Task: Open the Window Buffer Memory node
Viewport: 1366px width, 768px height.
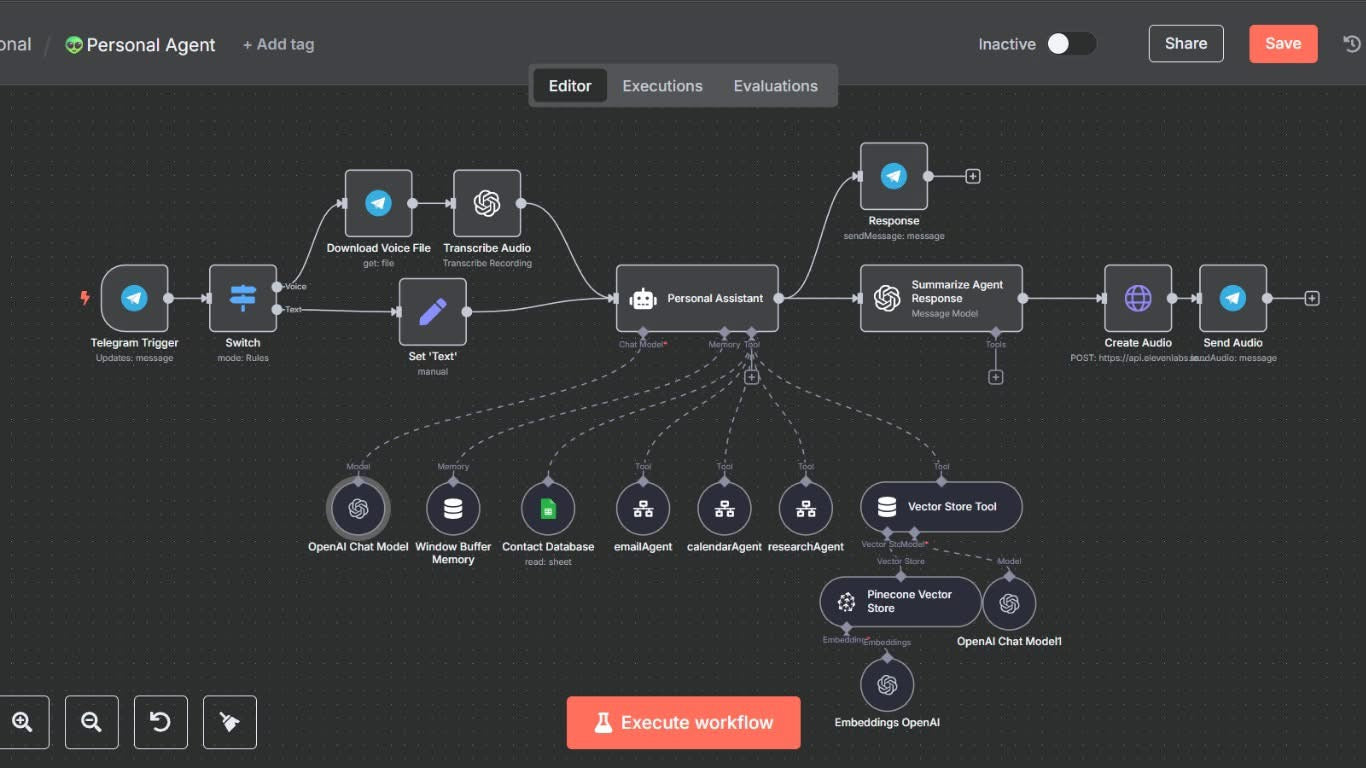Action: (x=453, y=508)
